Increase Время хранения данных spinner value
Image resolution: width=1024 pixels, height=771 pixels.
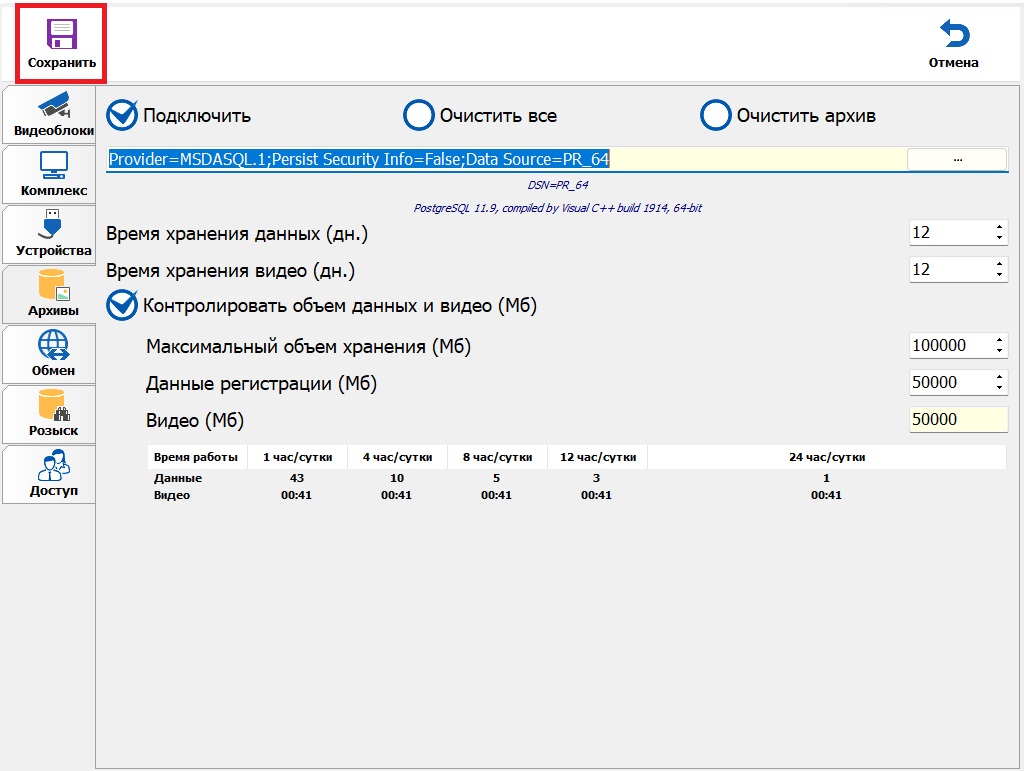[x=999, y=227]
